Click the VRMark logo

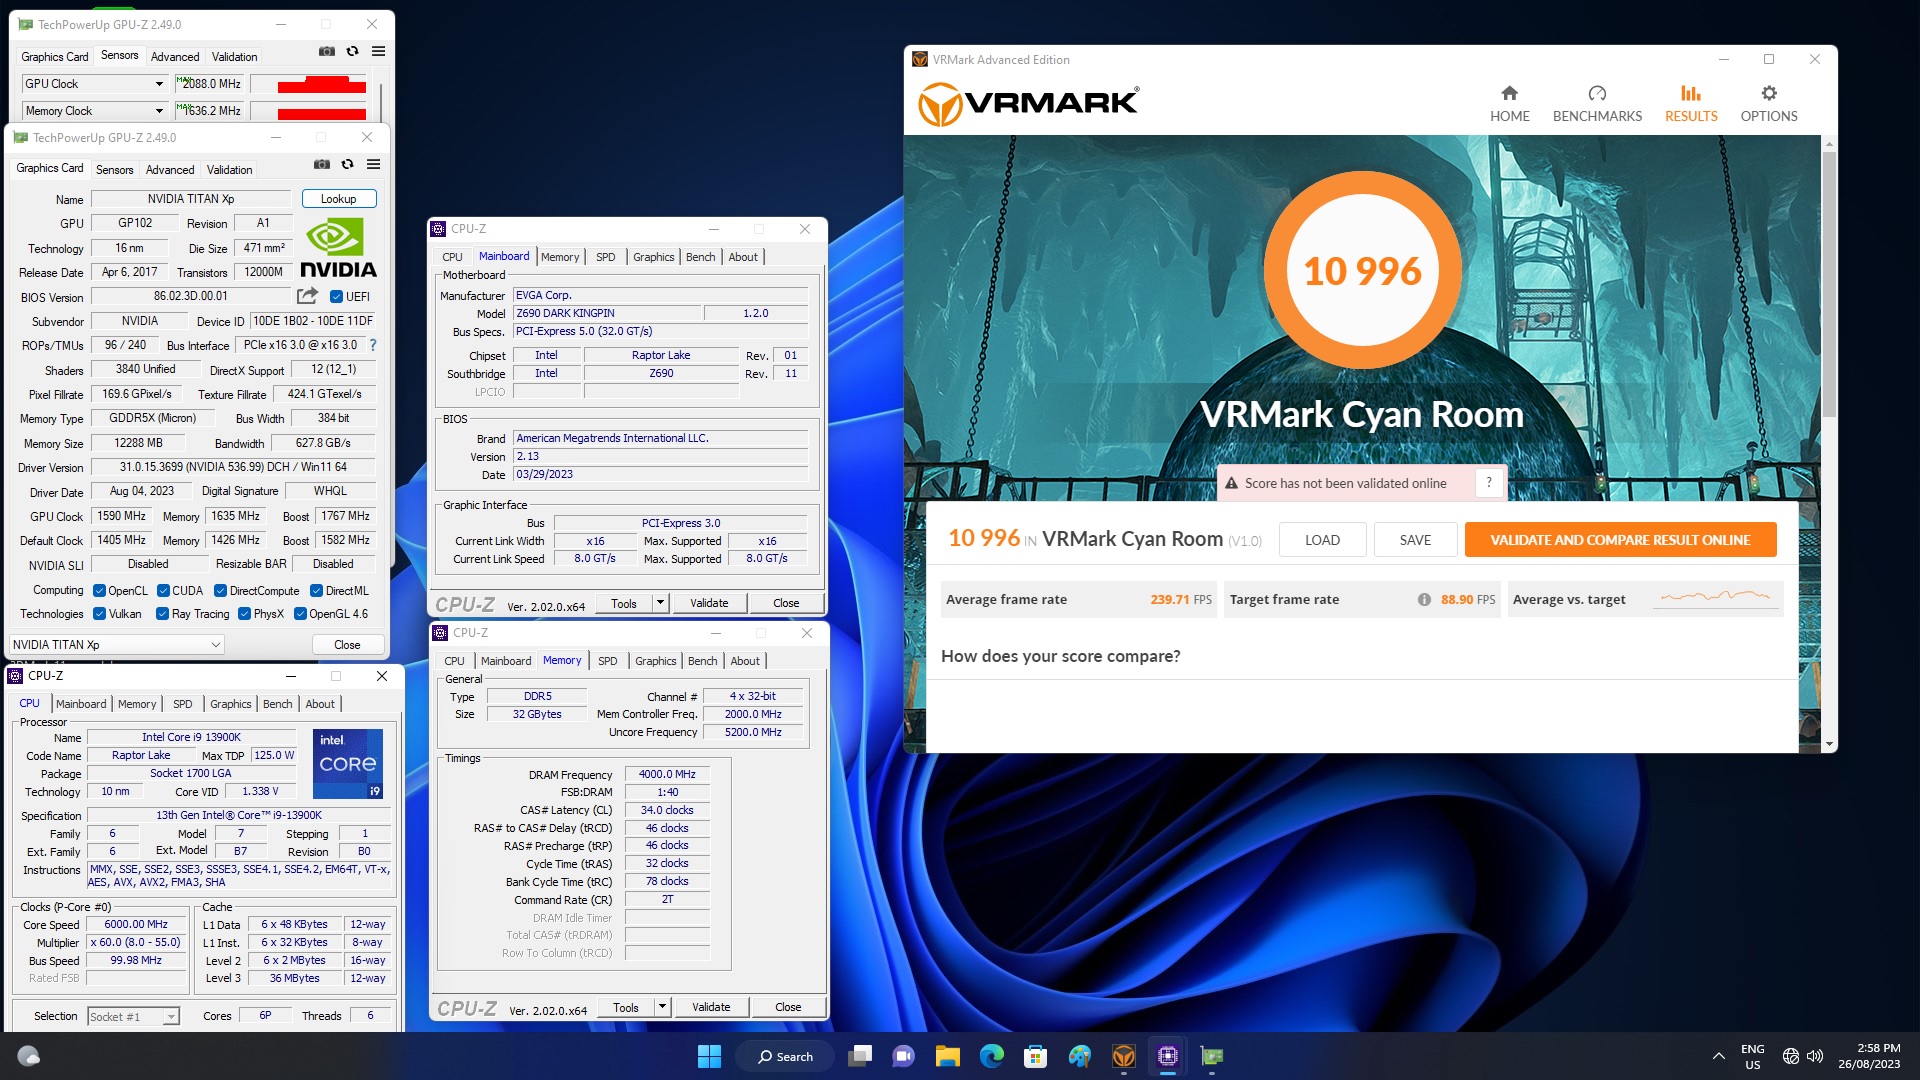click(1028, 104)
